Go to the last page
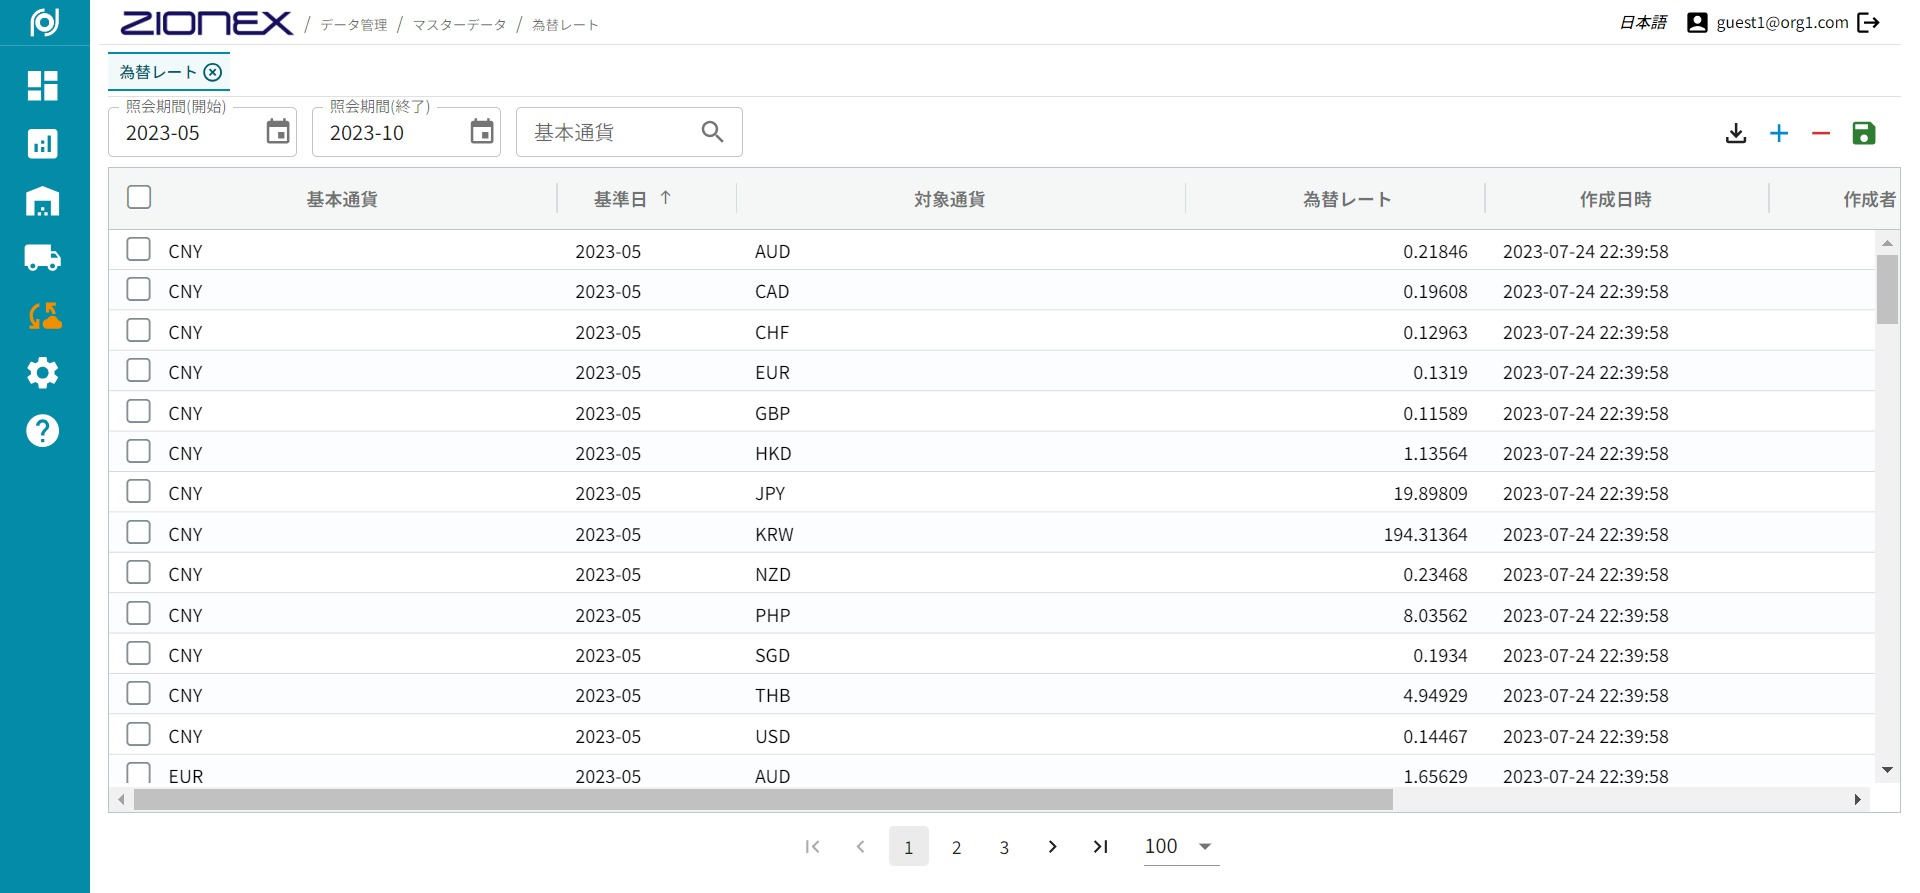This screenshot has width=1920, height=893. click(1100, 847)
